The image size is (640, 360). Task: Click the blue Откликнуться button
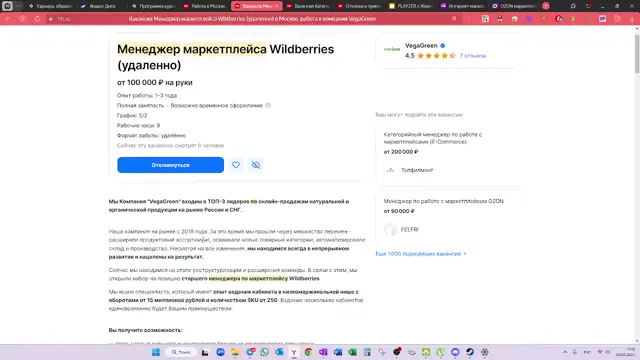click(170, 165)
